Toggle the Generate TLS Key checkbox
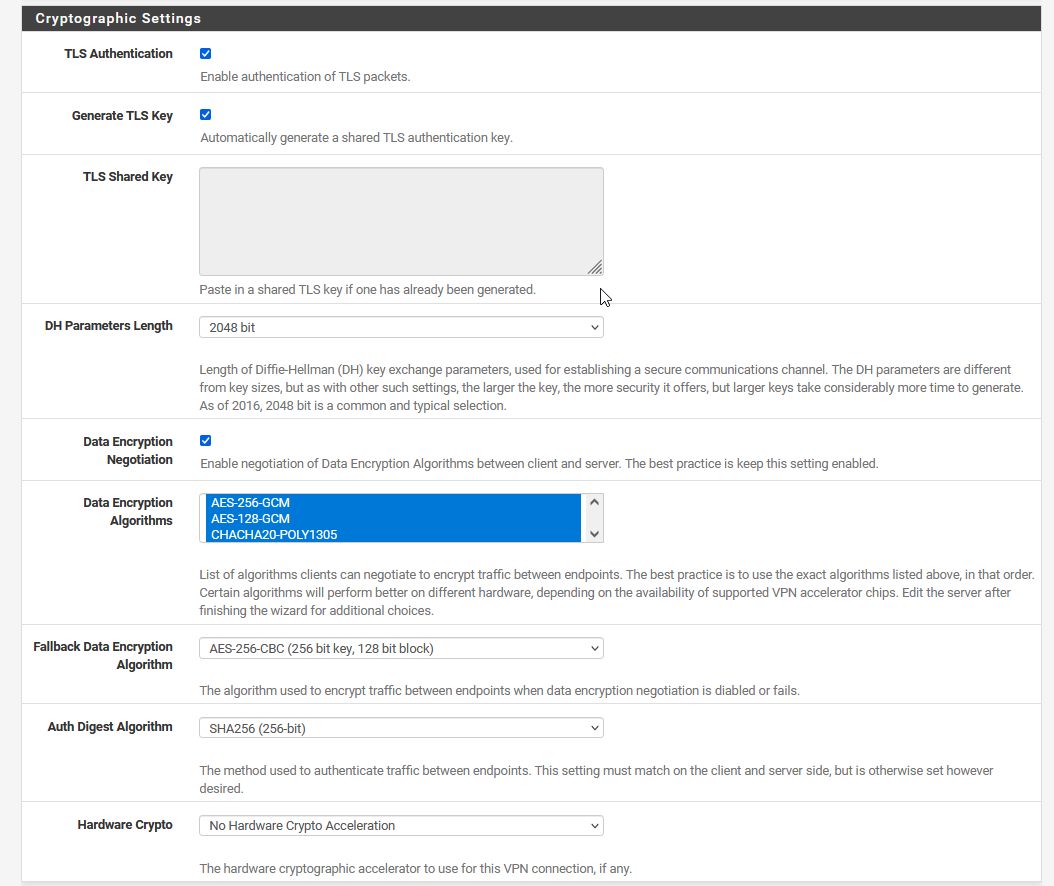The width and height of the screenshot is (1054, 886). pos(206,115)
